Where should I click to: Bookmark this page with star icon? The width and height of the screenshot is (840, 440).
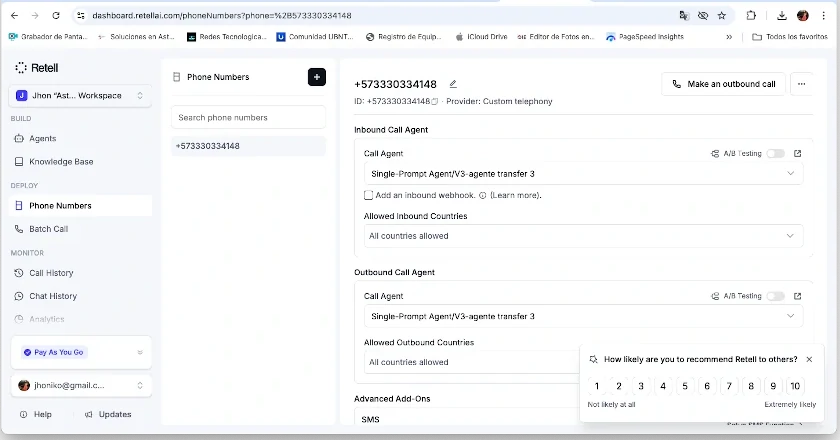(x=722, y=16)
